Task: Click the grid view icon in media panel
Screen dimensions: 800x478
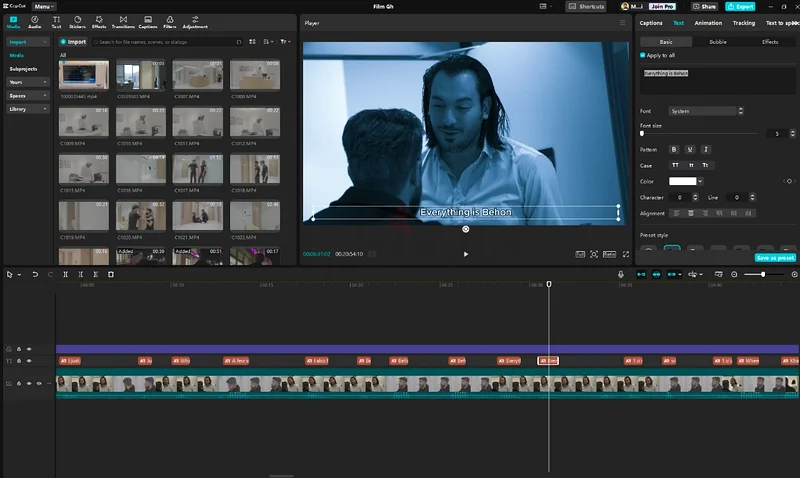Action: pyautogui.click(x=252, y=42)
